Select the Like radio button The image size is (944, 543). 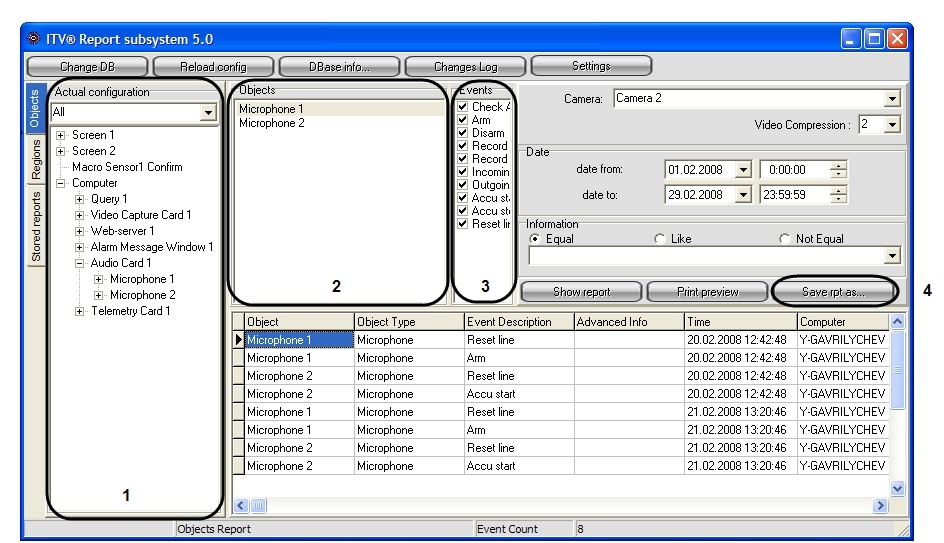pos(659,239)
